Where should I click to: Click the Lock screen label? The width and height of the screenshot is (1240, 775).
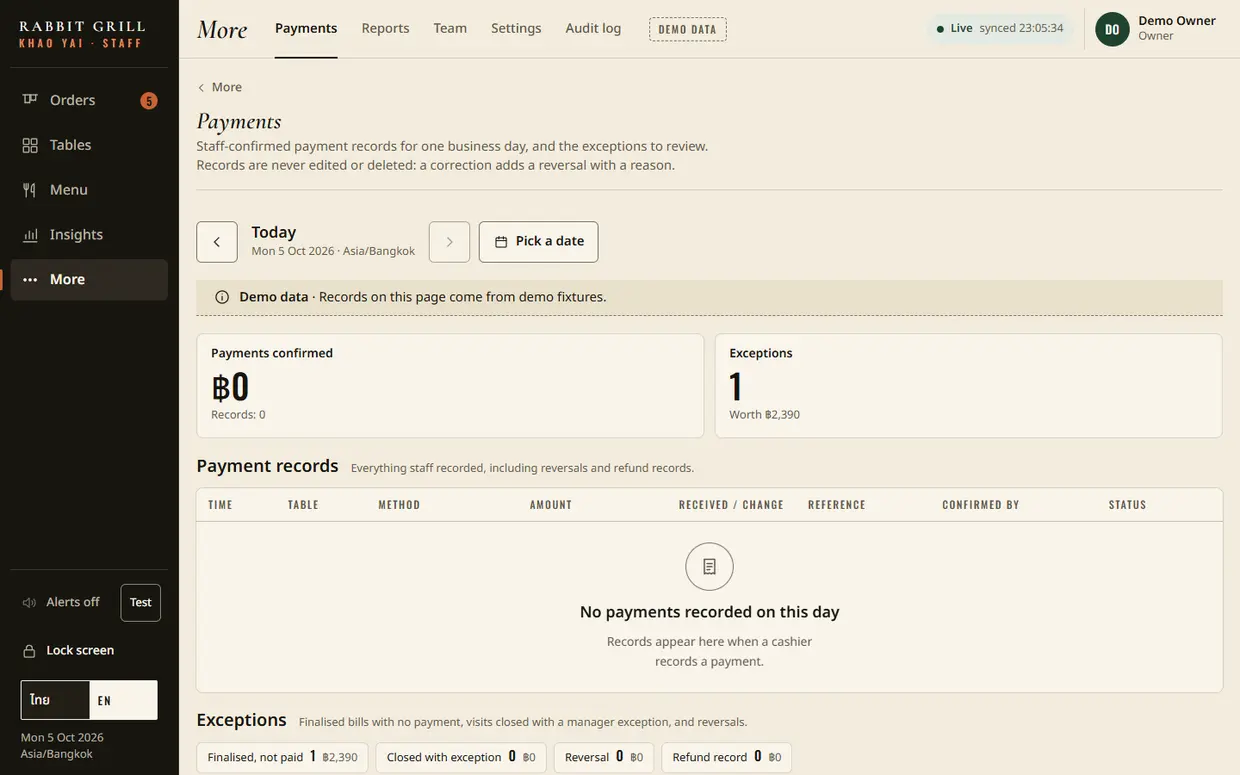[x=80, y=651]
